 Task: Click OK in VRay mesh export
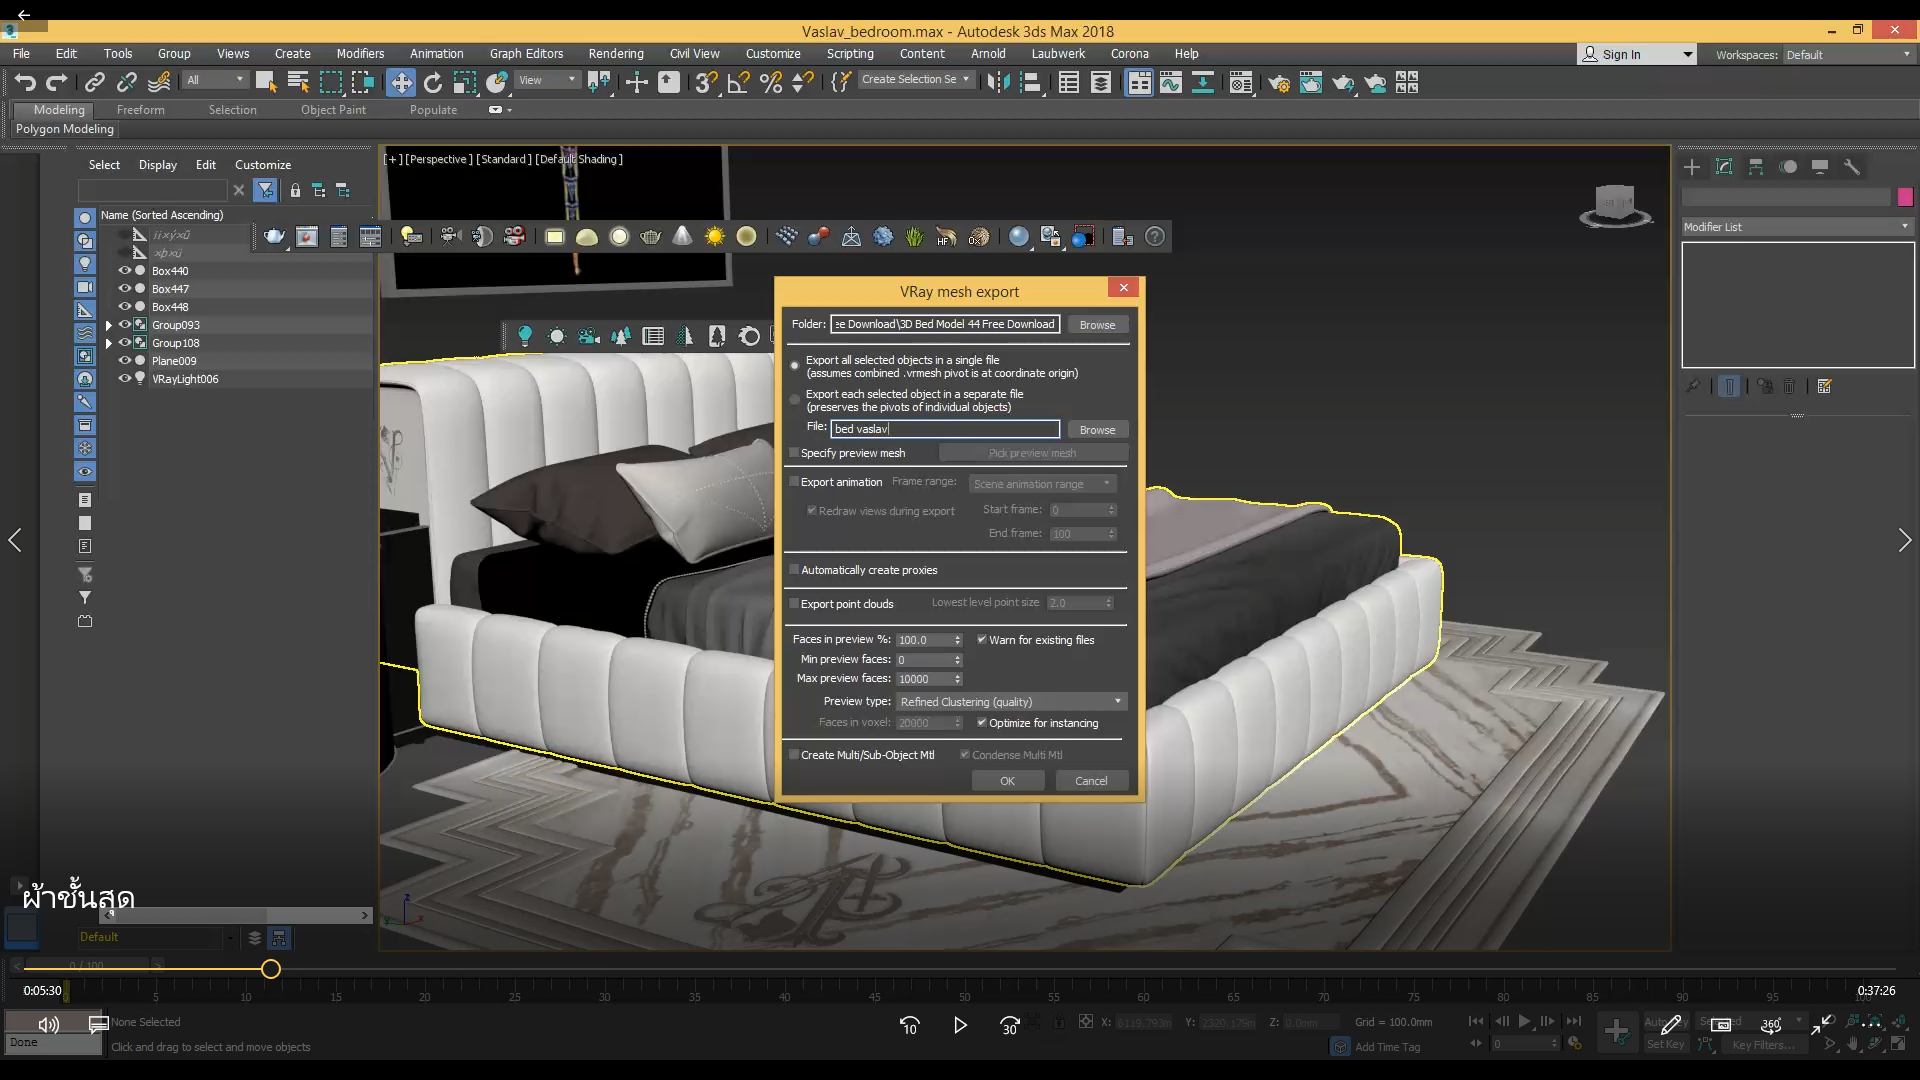click(x=1007, y=781)
